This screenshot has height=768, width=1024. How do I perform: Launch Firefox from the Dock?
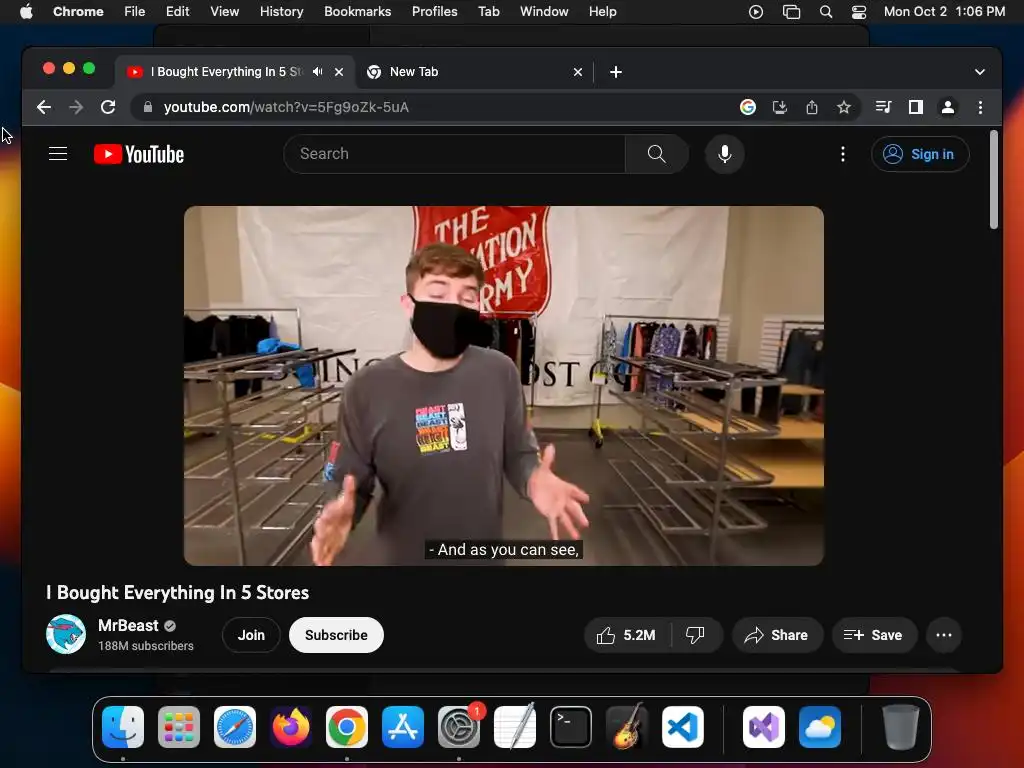[291, 727]
